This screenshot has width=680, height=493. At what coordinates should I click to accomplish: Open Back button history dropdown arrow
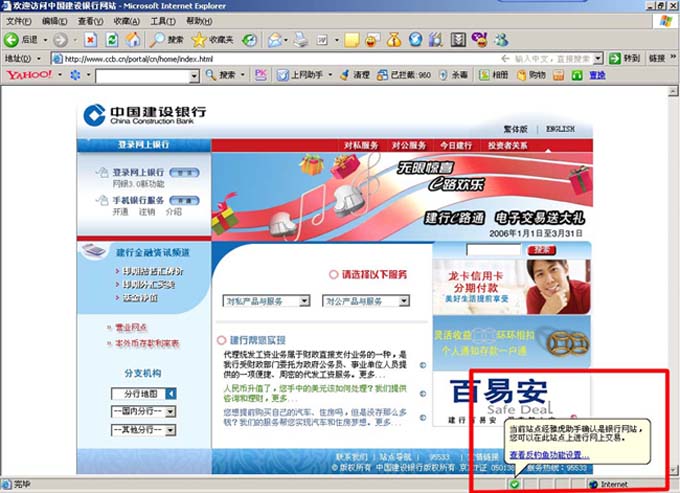(x=45, y=40)
